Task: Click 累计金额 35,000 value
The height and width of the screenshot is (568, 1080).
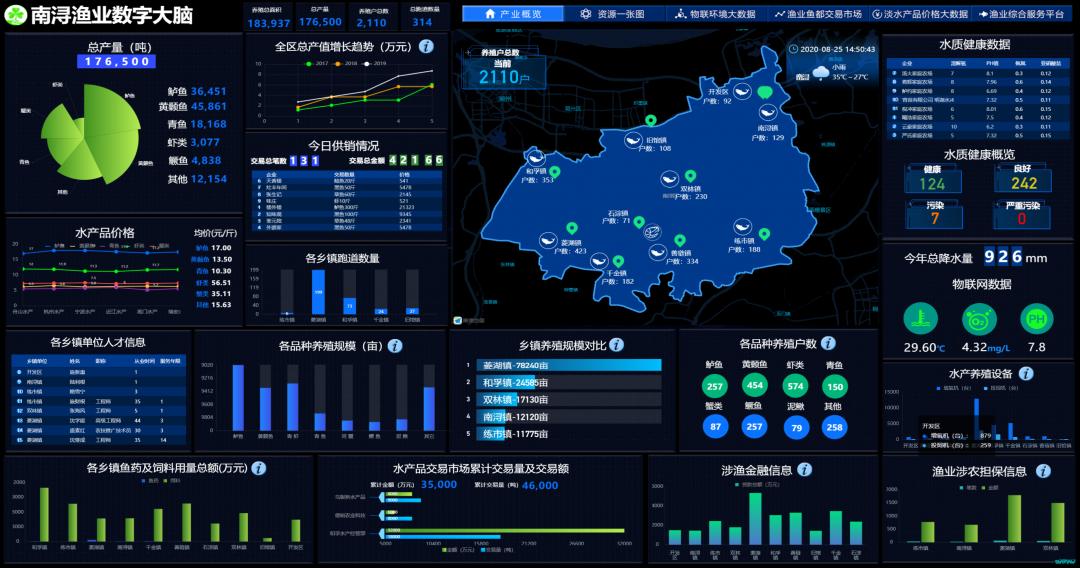Action: click(439, 485)
